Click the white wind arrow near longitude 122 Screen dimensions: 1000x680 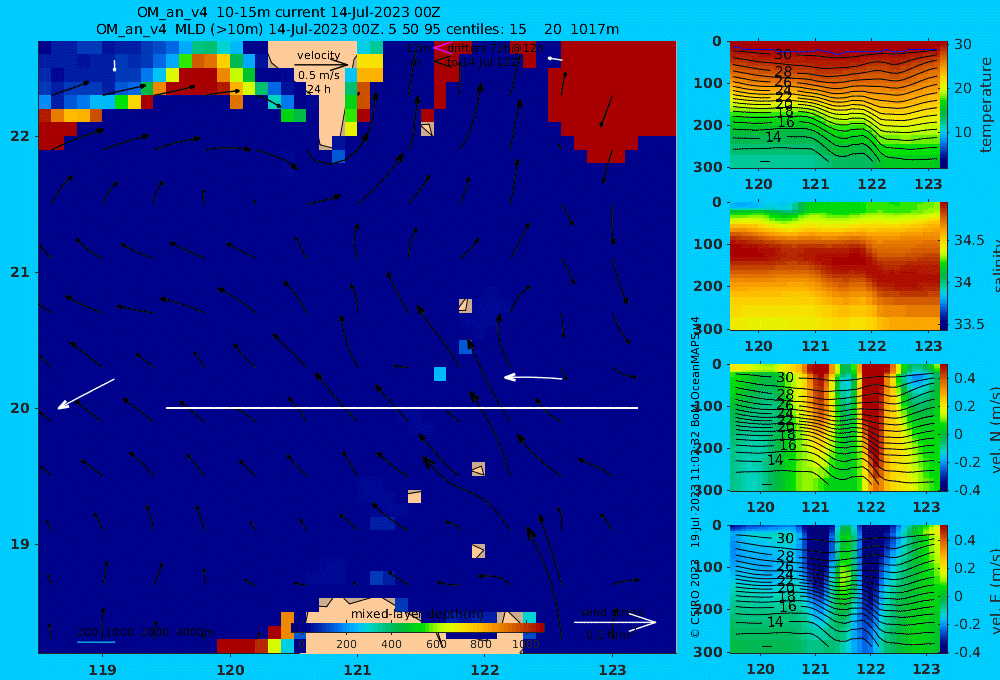pyautogui.click(x=533, y=378)
